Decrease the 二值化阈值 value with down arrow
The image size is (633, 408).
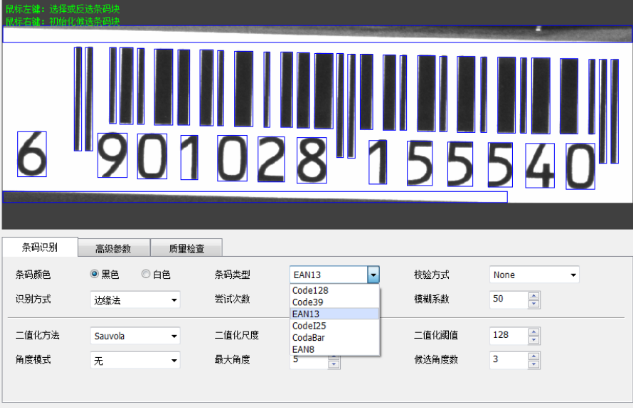[x=534, y=340]
